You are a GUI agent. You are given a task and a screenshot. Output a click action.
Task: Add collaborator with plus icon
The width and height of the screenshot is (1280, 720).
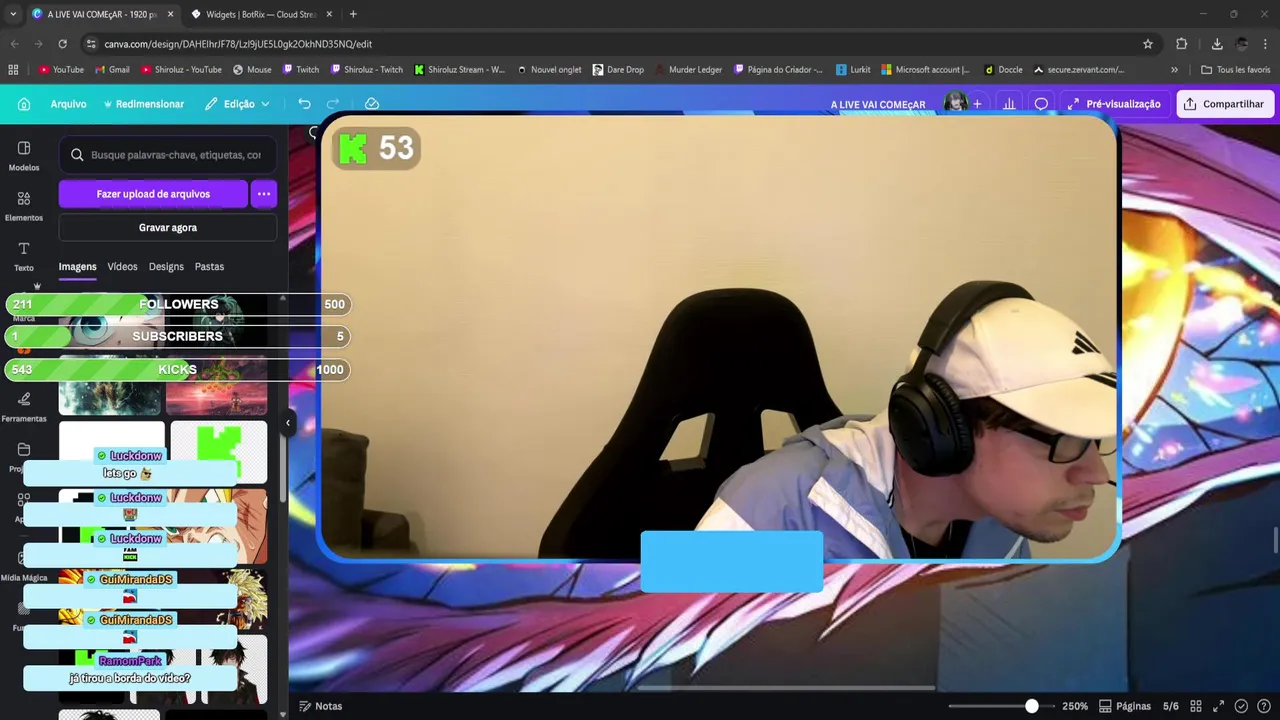pos(977,104)
